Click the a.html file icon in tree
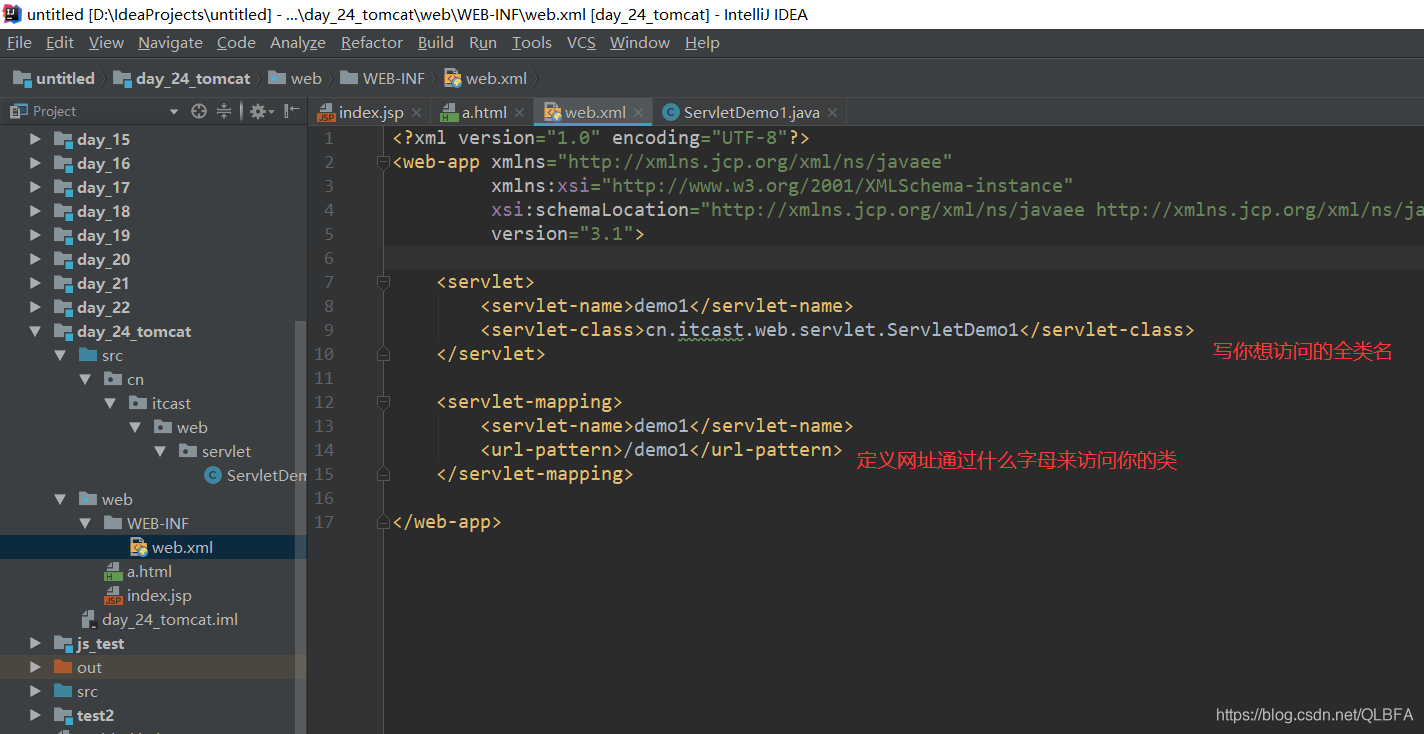Screen dimensions: 1424x734 coord(115,571)
